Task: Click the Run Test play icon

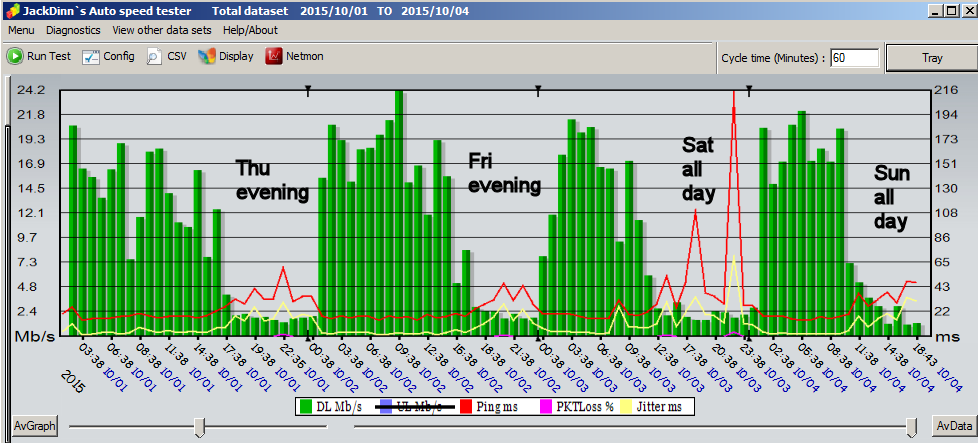Action: tap(16, 57)
